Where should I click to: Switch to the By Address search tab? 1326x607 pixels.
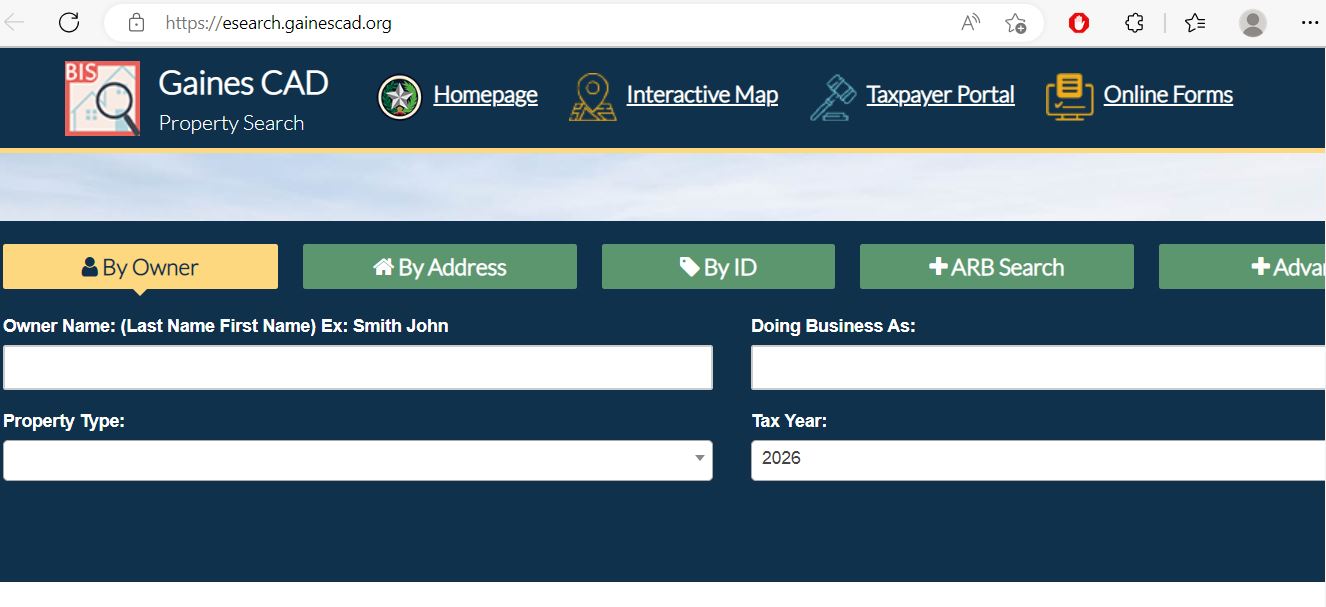coord(439,267)
